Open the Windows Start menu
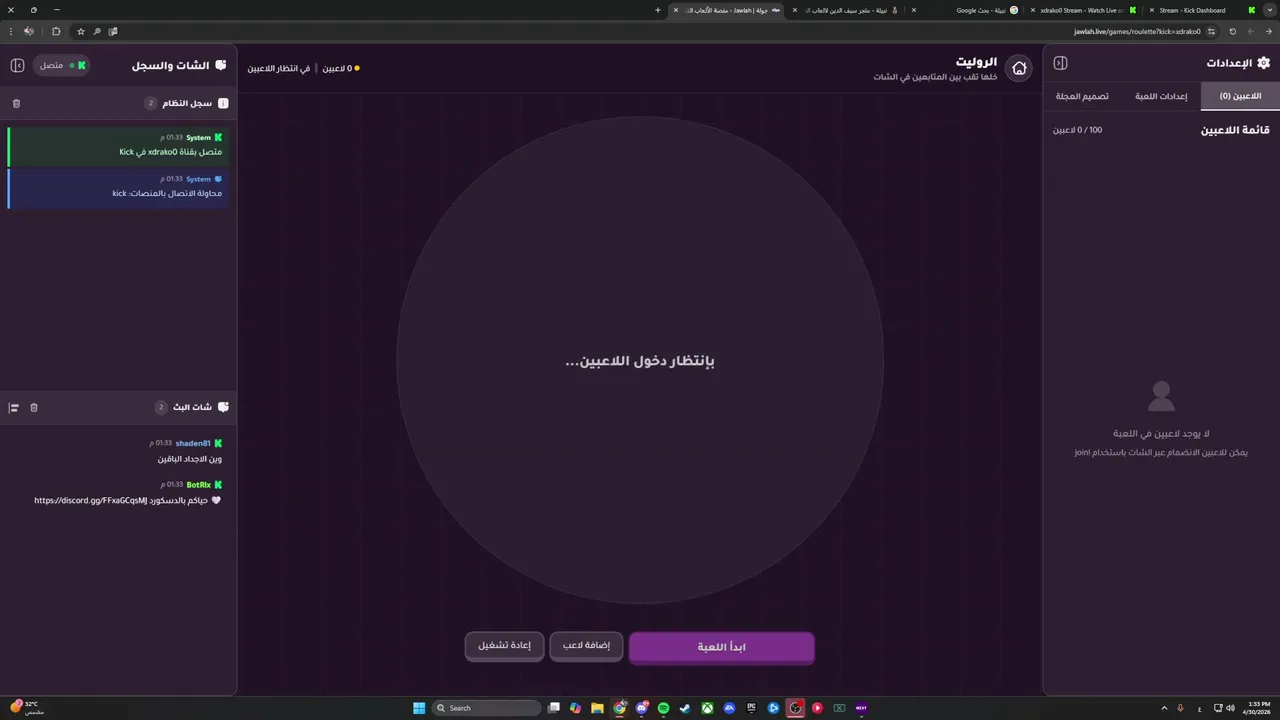The image size is (1280, 720). coord(419,708)
